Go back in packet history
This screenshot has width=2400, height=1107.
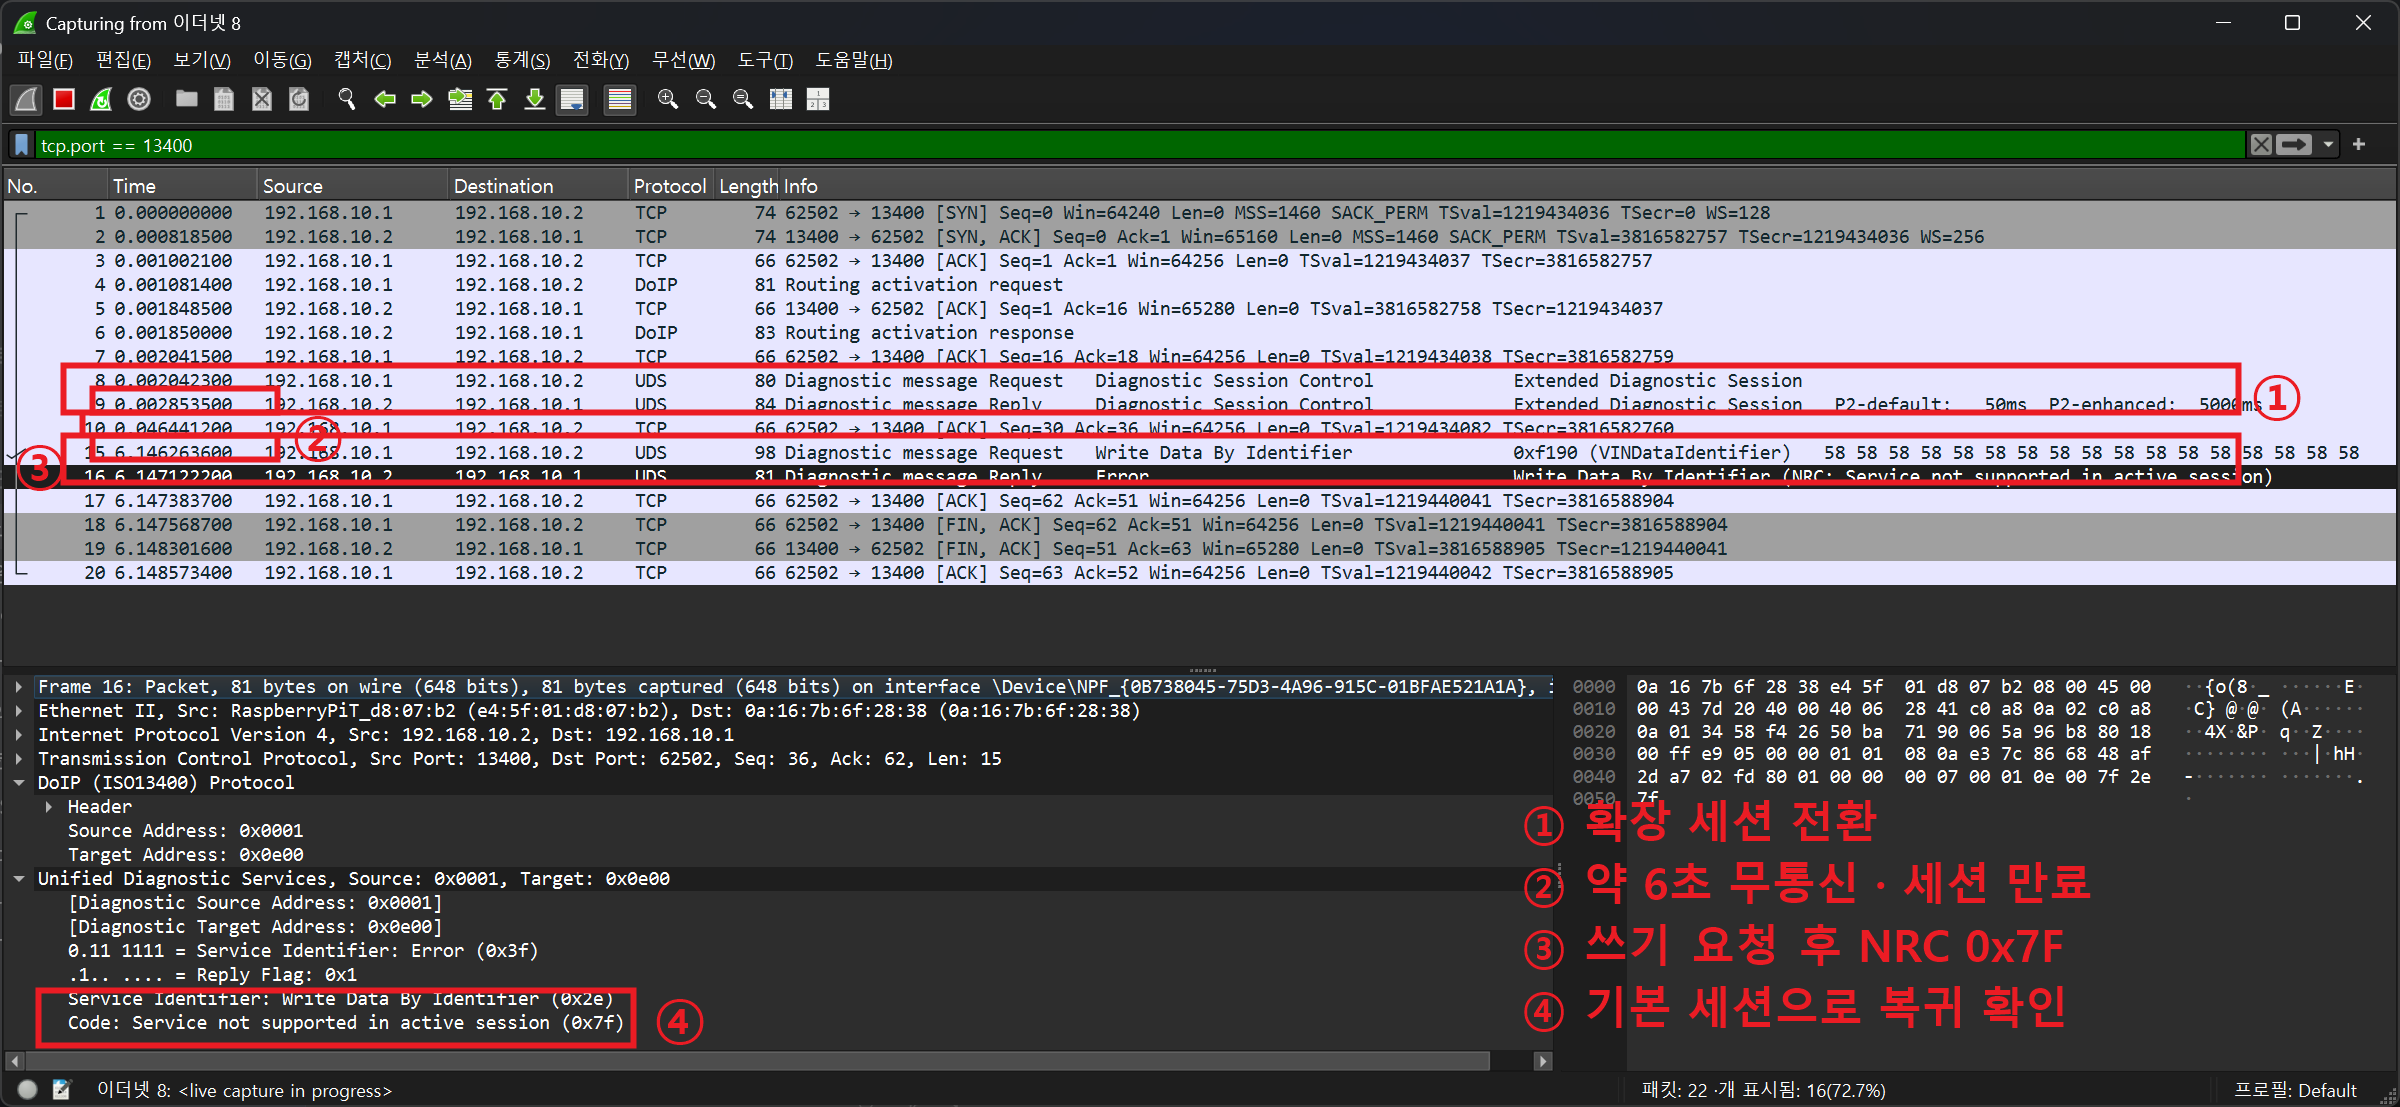[384, 99]
